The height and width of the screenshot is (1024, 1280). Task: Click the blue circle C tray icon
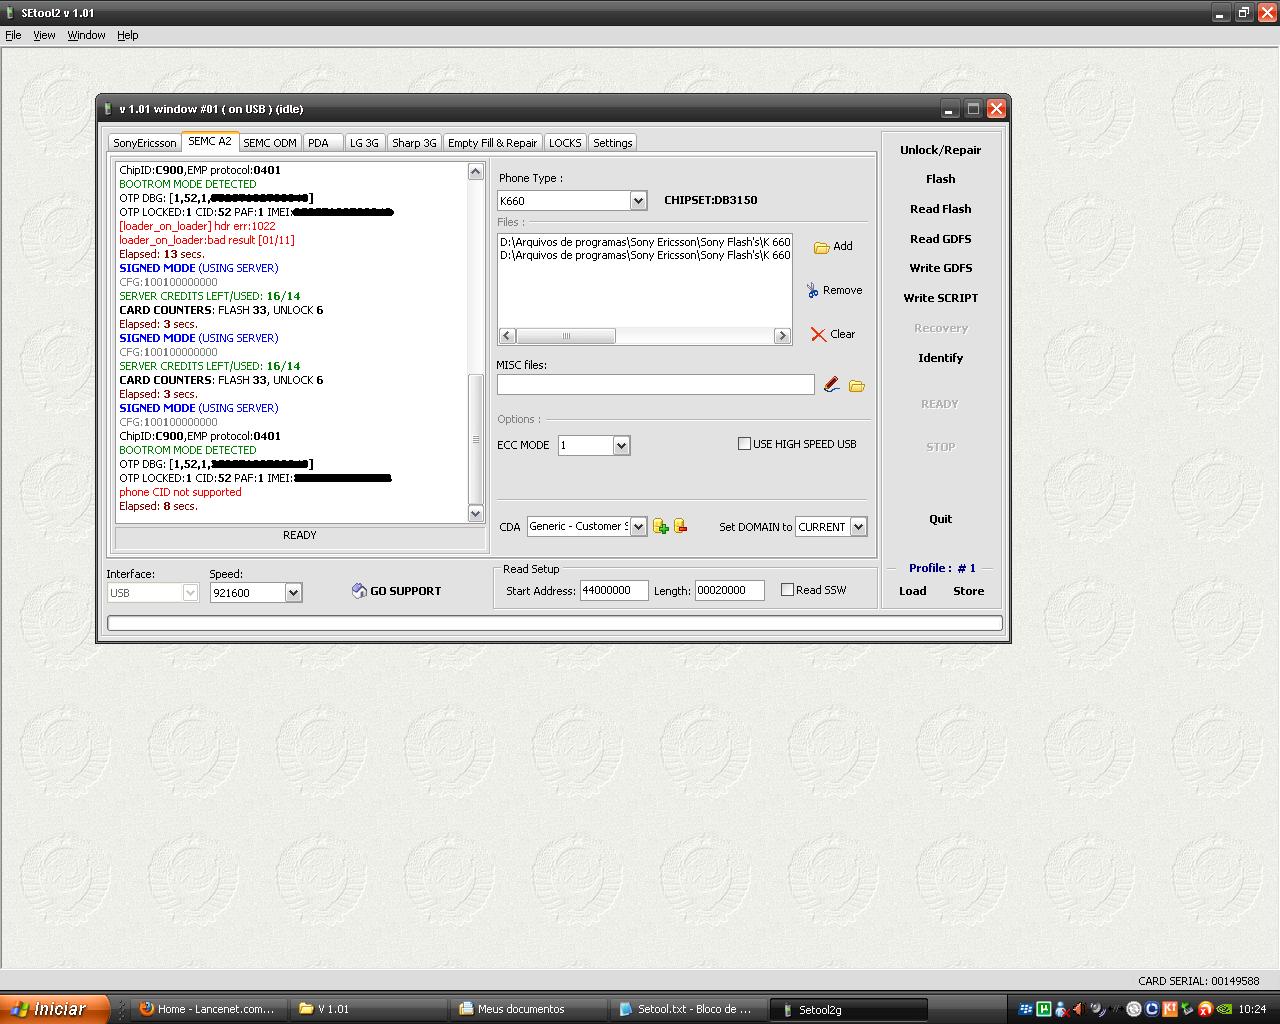click(1151, 1009)
